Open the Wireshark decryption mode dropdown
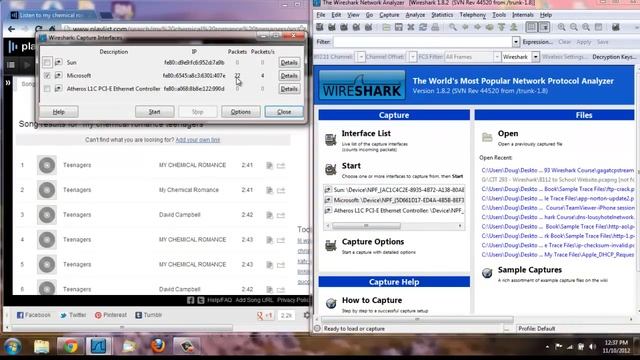The image size is (640, 360). click(x=535, y=57)
